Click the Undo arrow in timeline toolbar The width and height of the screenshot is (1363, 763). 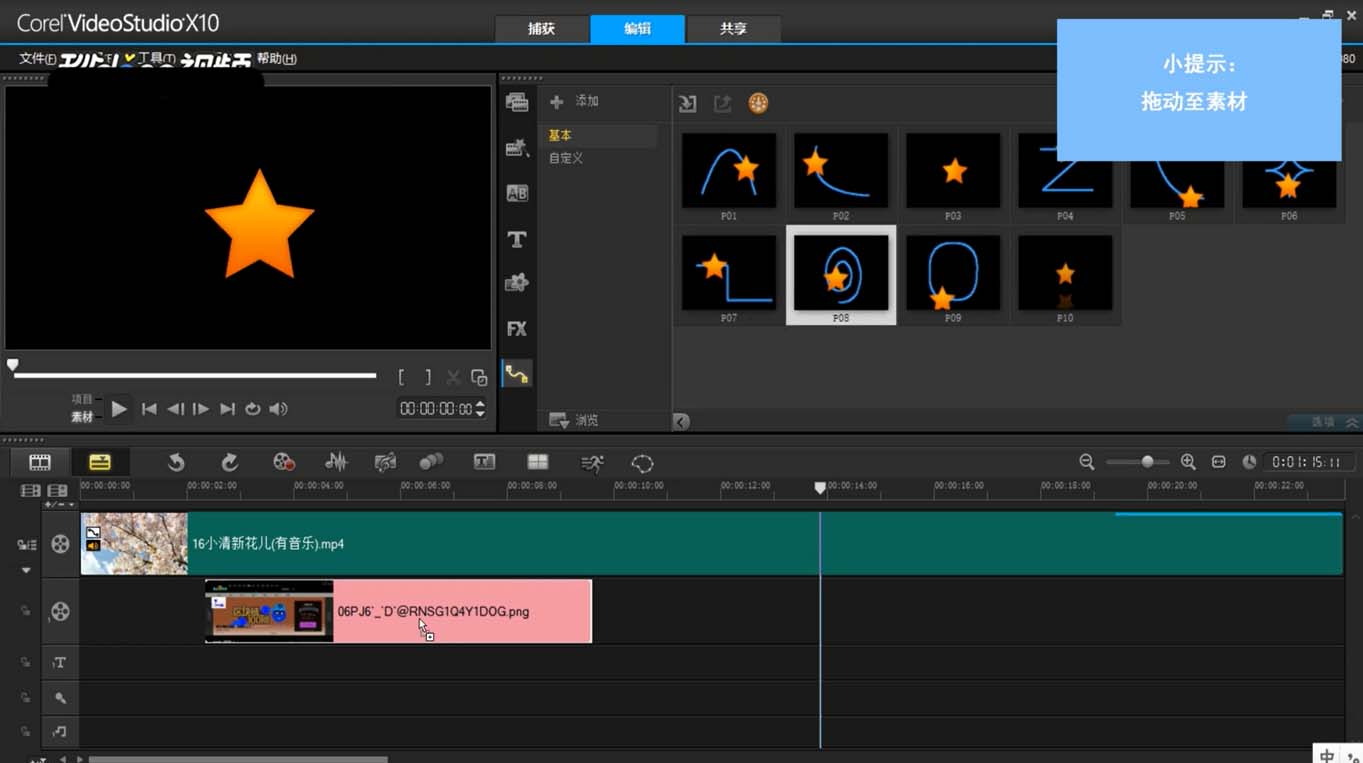click(176, 462)
